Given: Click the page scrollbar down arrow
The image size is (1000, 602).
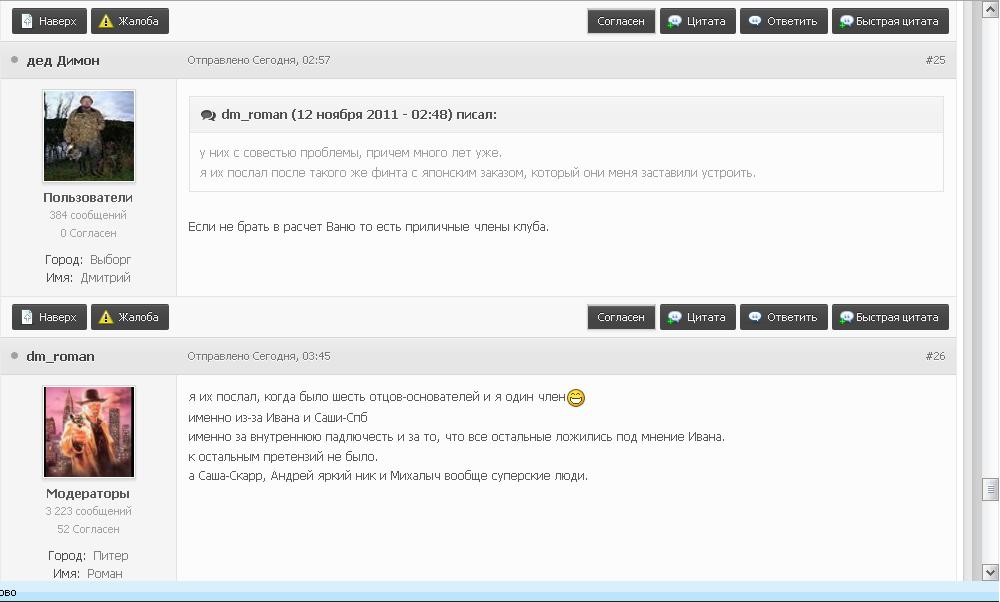Looking at the screenshot, I should (x=991, y=573).
